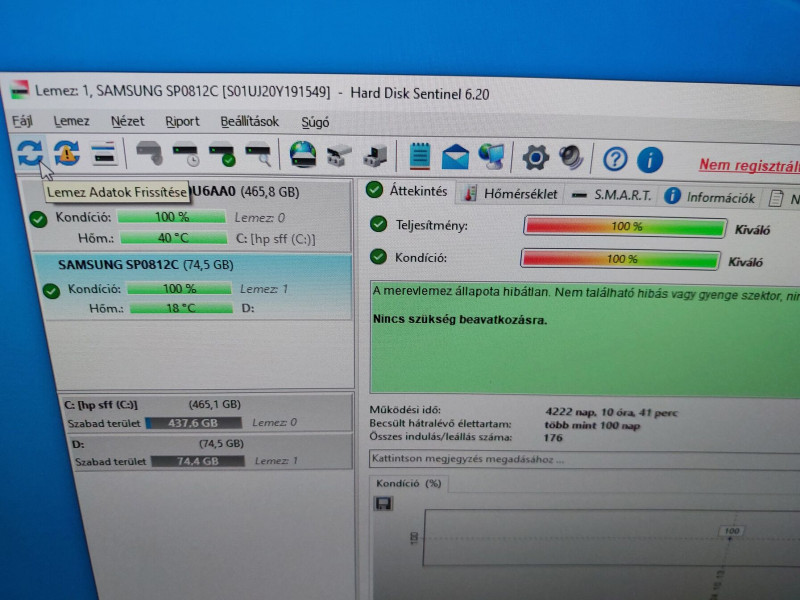
Task: Click the disk with magnifying glass icon
Action: pos(258,155)
